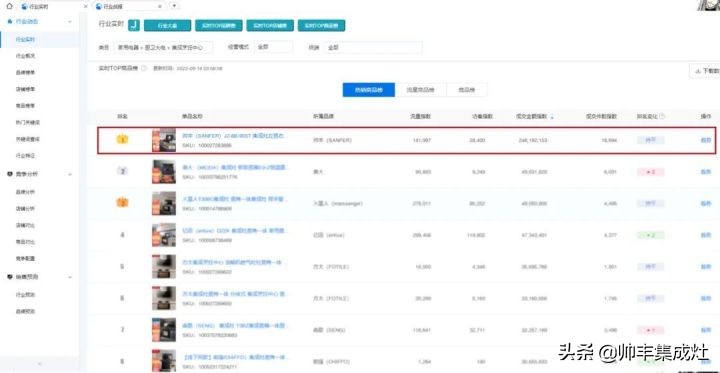This screenshot has width=720, height=373.
Task: Click the 下载数据 download button
Action: pos(704,71)
